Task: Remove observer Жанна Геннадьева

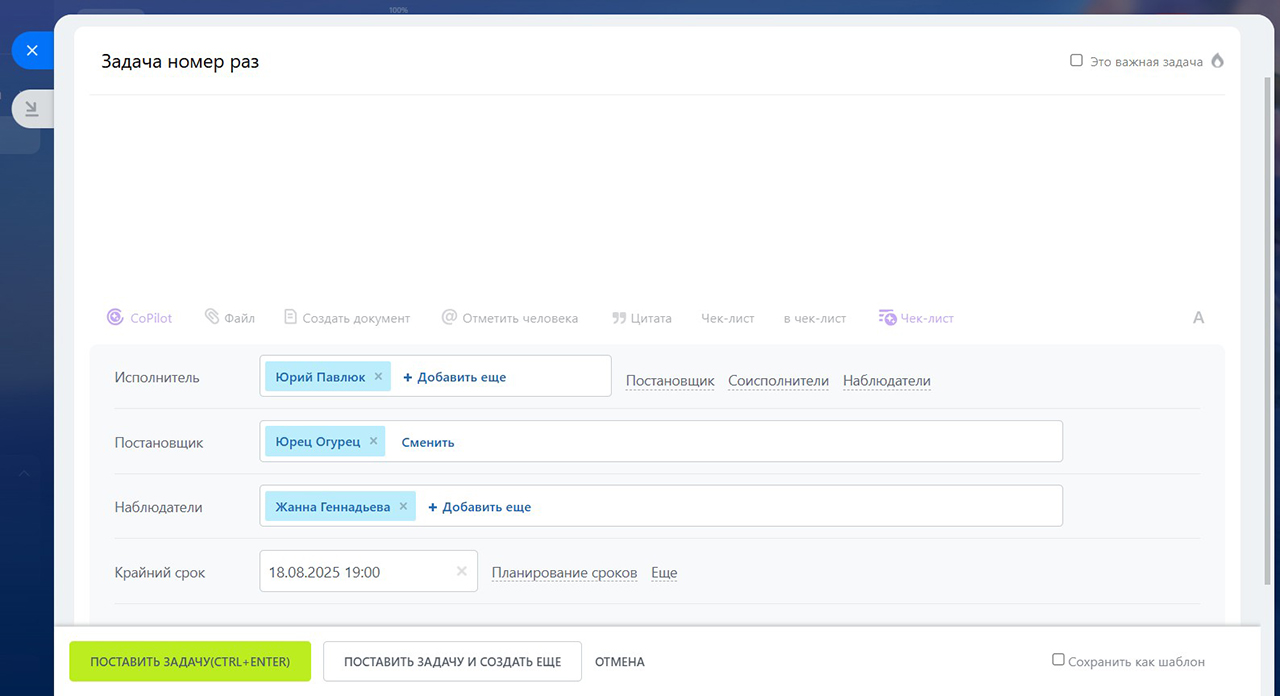Action: click(403, 507)
